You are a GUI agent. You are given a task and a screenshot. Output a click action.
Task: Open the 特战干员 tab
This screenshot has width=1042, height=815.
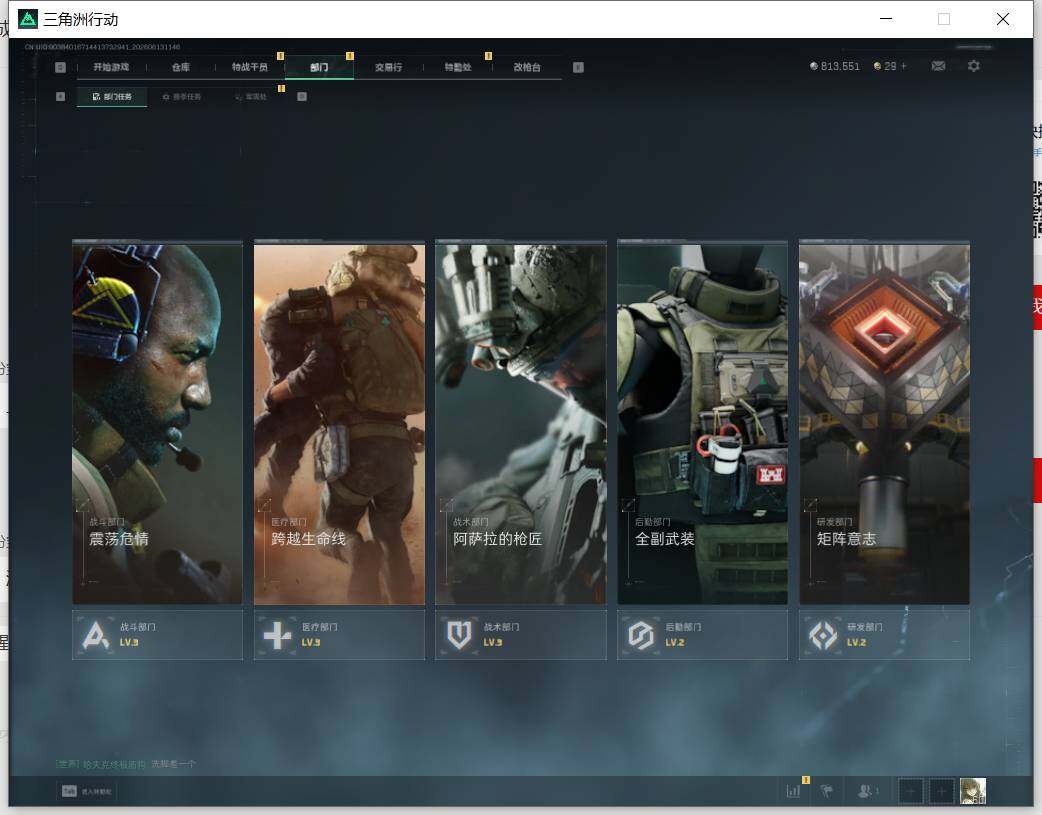[250, 67]
